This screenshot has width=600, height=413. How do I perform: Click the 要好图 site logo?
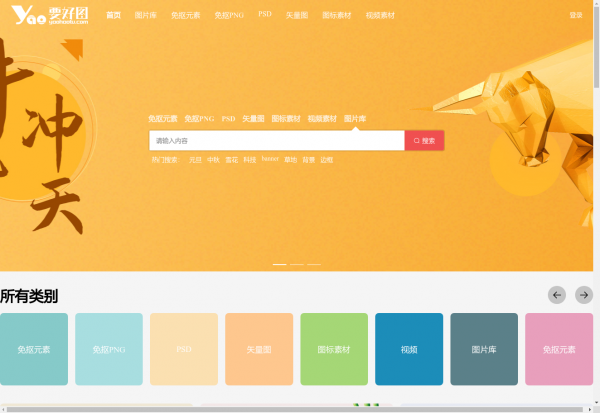[x=48, y=15]
